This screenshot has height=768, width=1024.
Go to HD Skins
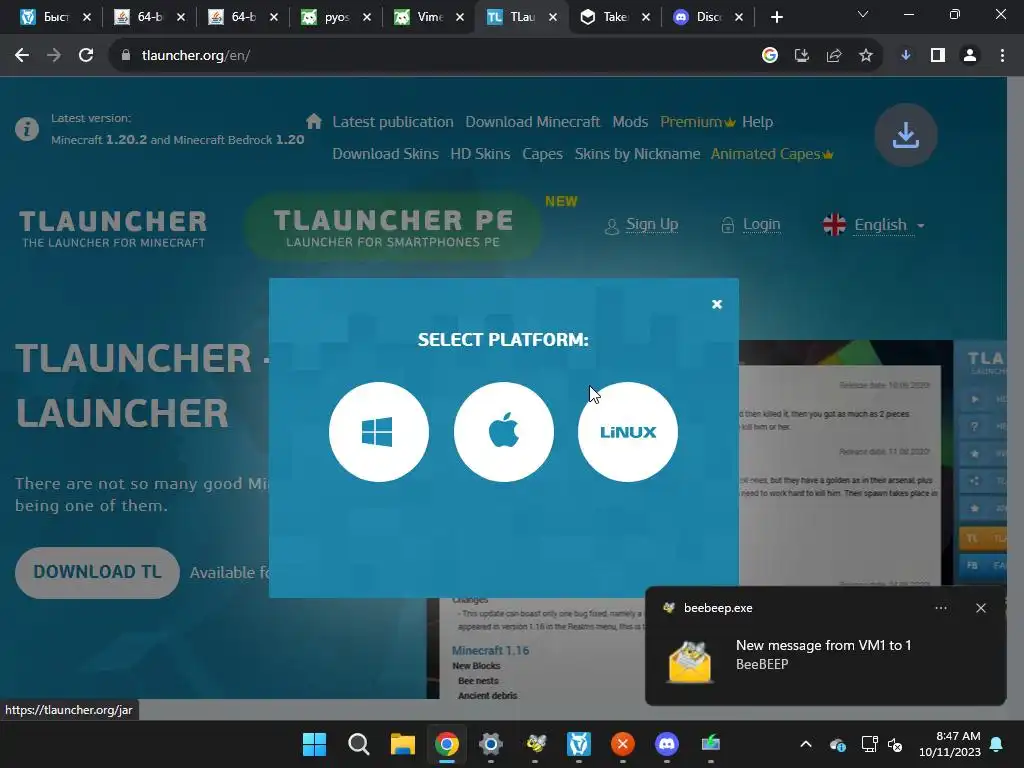480,154
